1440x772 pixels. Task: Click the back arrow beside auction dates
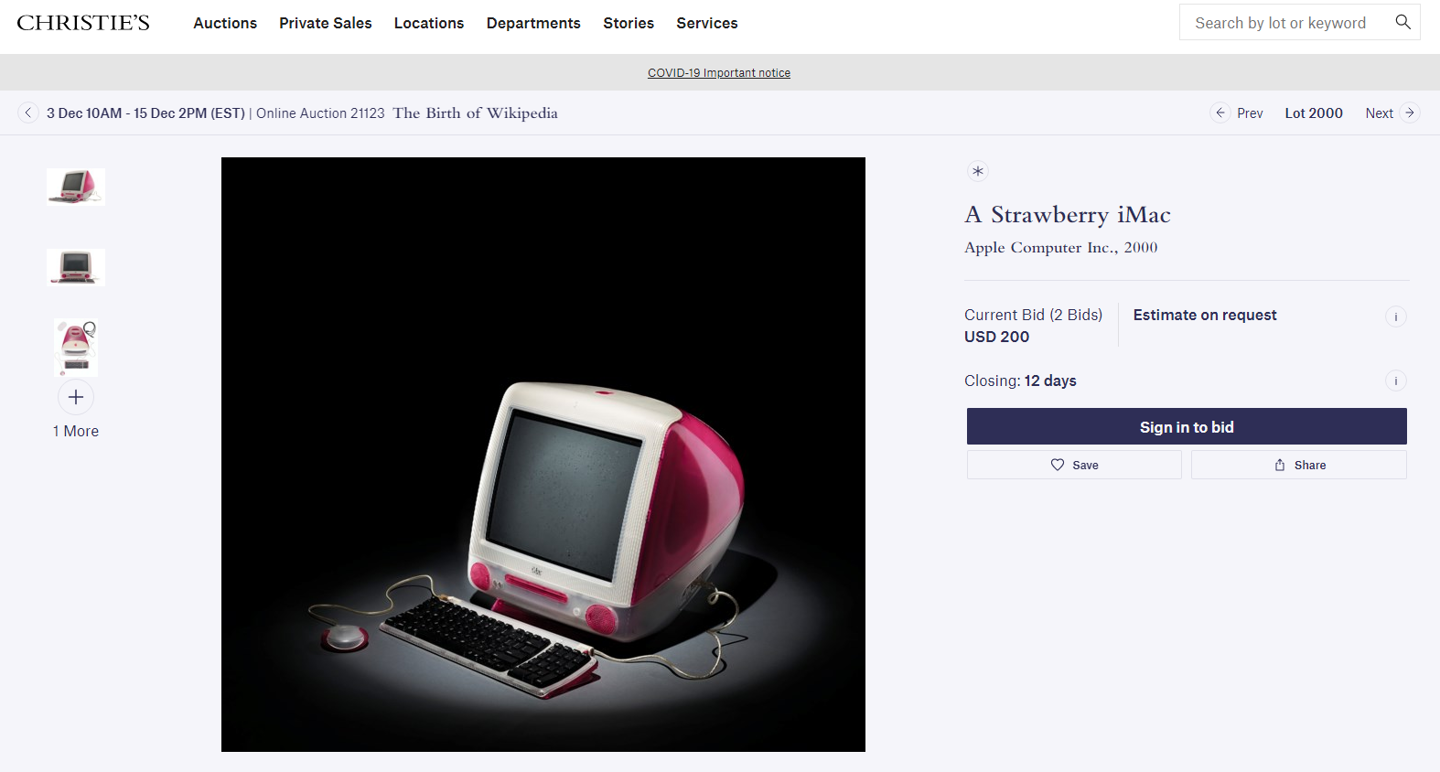click(28, 113)
